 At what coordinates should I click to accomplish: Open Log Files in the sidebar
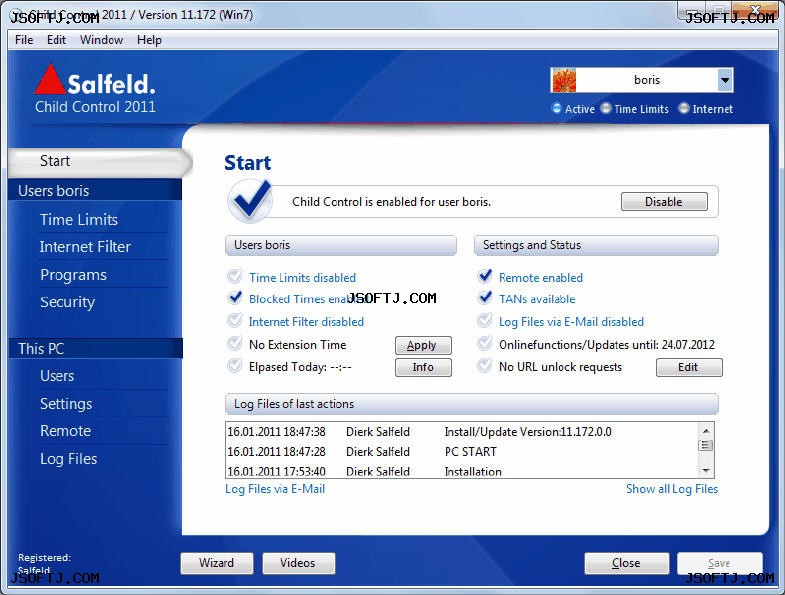pyautogui.click(x=69, y=459)
